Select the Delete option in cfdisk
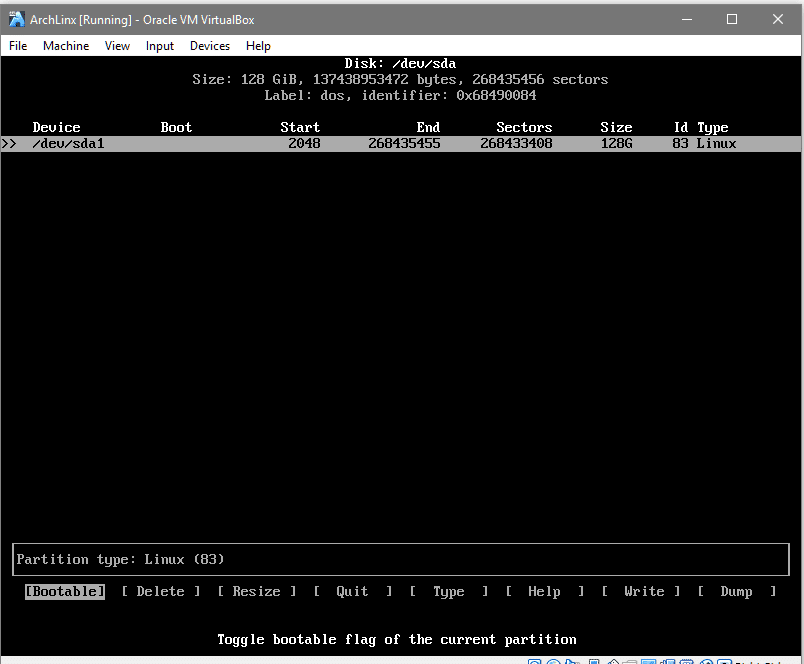This screenshot has width=804, height=664. (160, 591)
